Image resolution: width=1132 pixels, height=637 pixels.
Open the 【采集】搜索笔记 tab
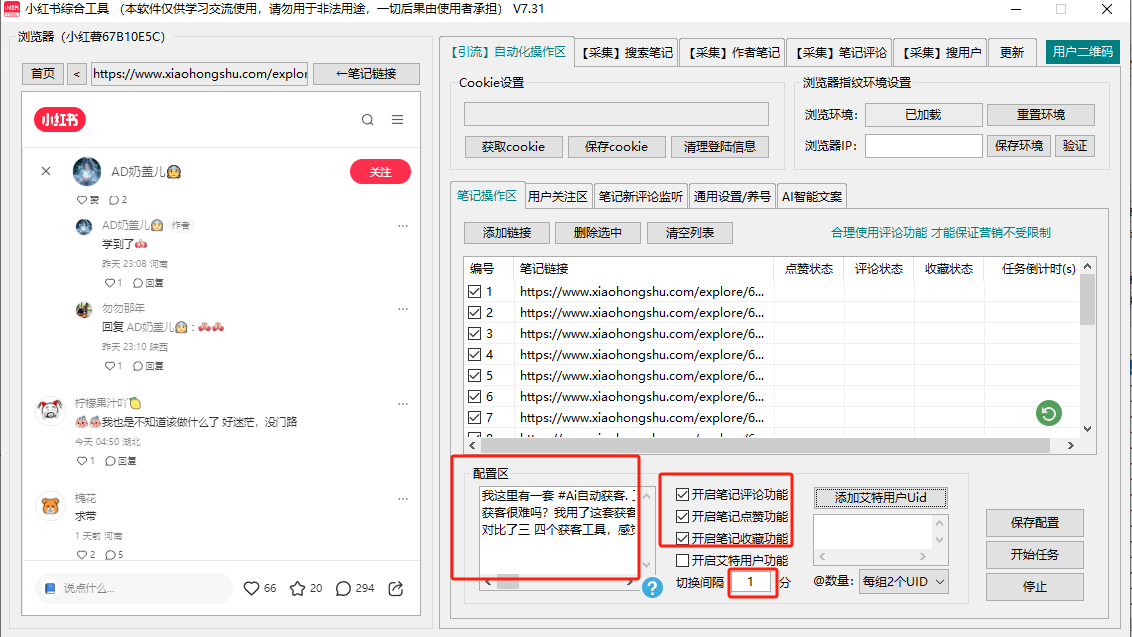[627, 52]
